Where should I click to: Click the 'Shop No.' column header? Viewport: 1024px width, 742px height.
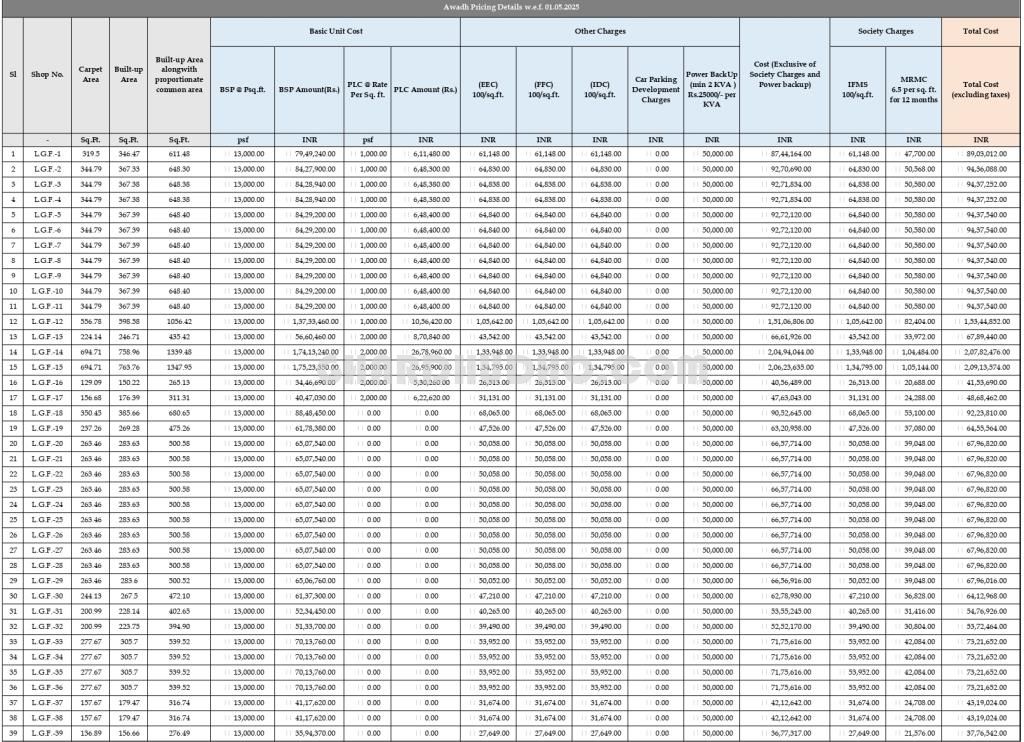(48, 74)
